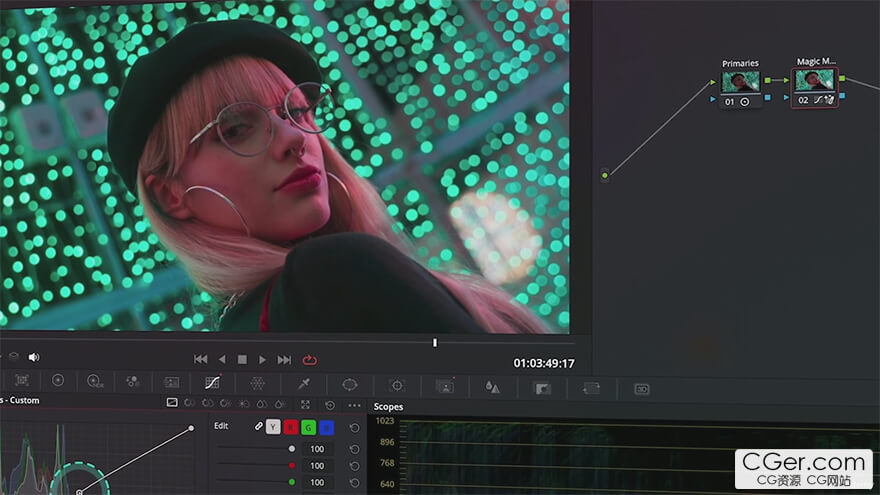Viewport: 880px width, 495px height.
Task: Switch to Lum vs Sat curve
Action: [244, 404]
